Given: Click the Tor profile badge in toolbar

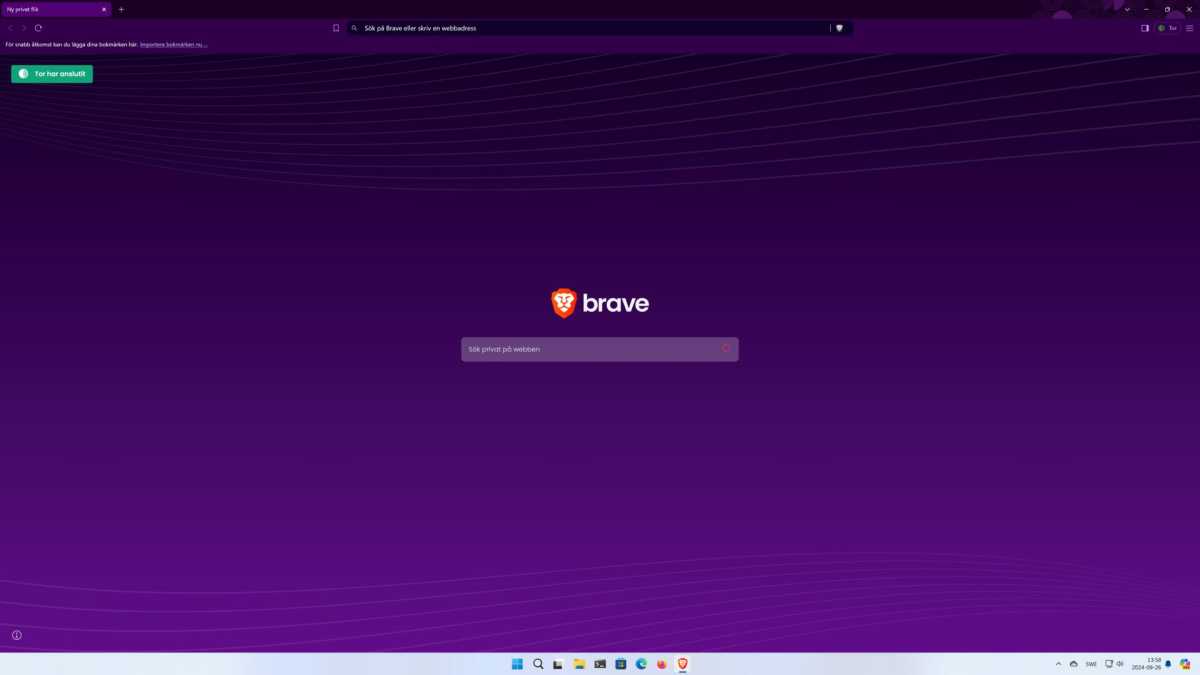Looking at the screenshot, I should click(1167, 27).
